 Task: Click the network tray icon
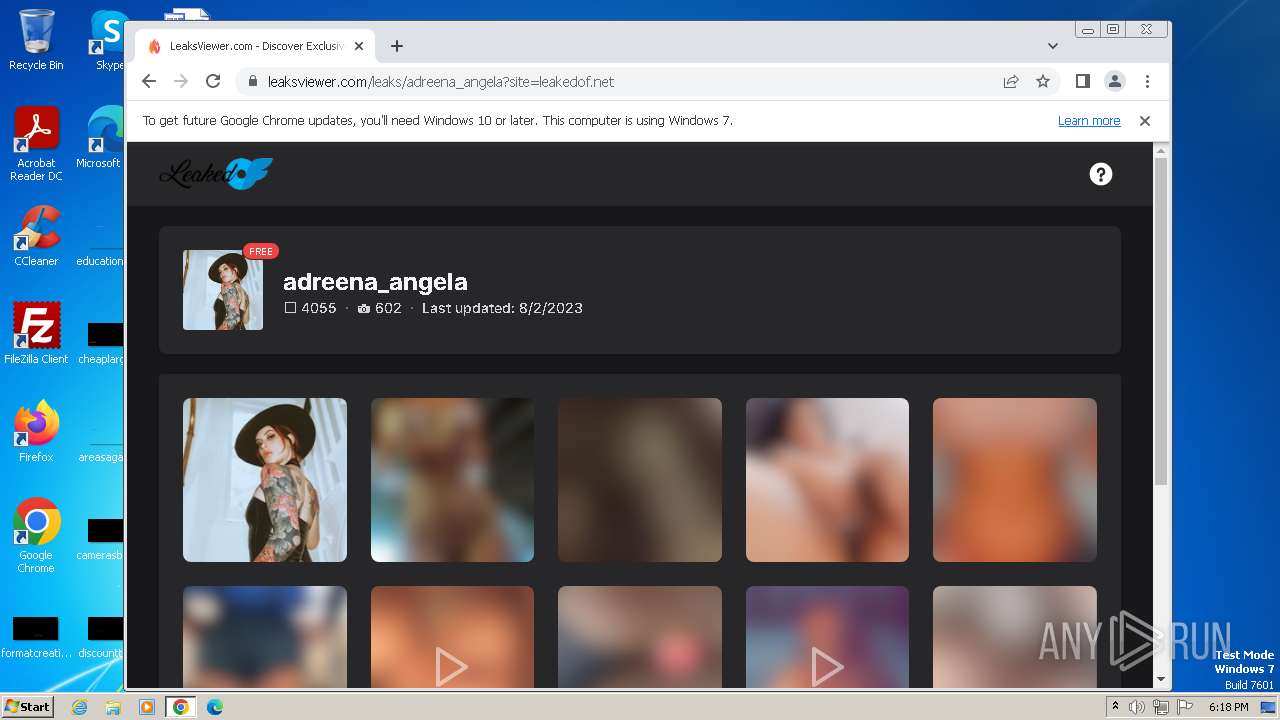click(1161, 707)
